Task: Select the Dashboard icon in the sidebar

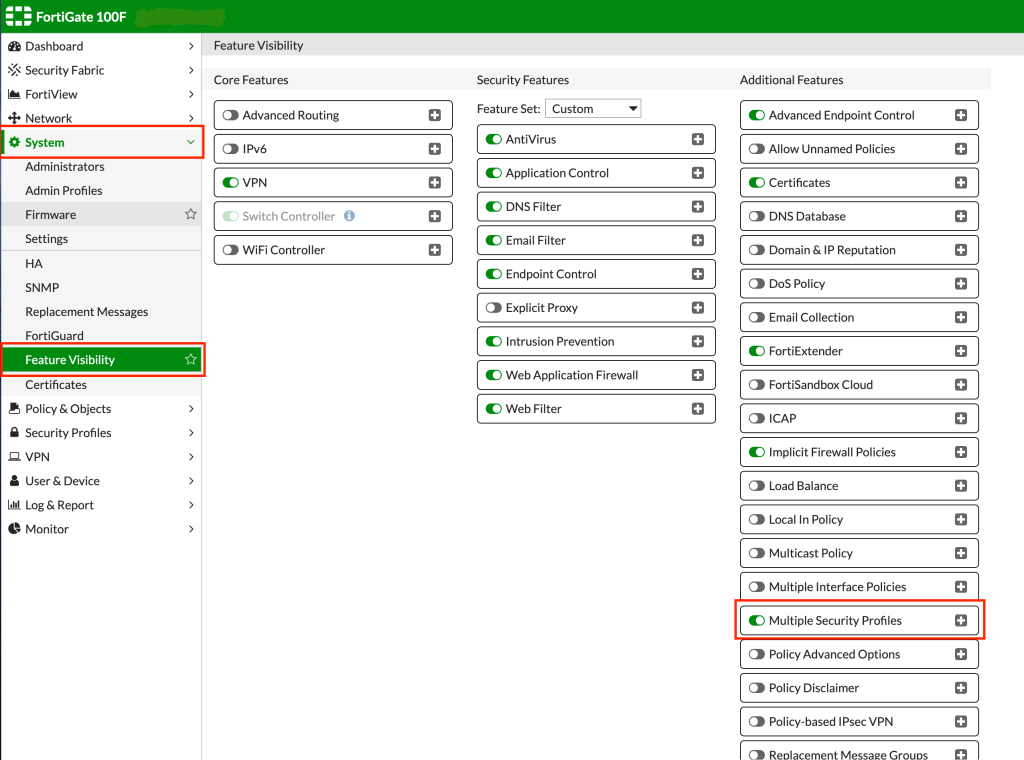Action: (16, 46)
